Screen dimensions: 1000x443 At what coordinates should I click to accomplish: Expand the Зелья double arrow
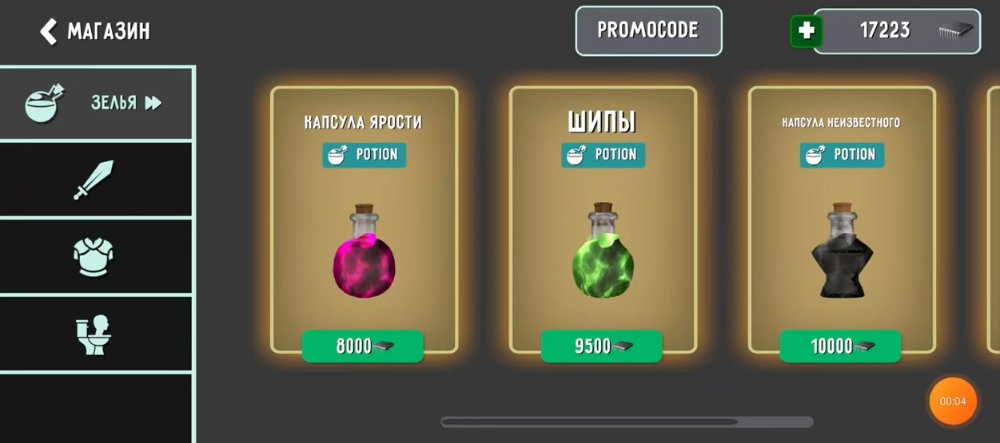pos(153,103)
